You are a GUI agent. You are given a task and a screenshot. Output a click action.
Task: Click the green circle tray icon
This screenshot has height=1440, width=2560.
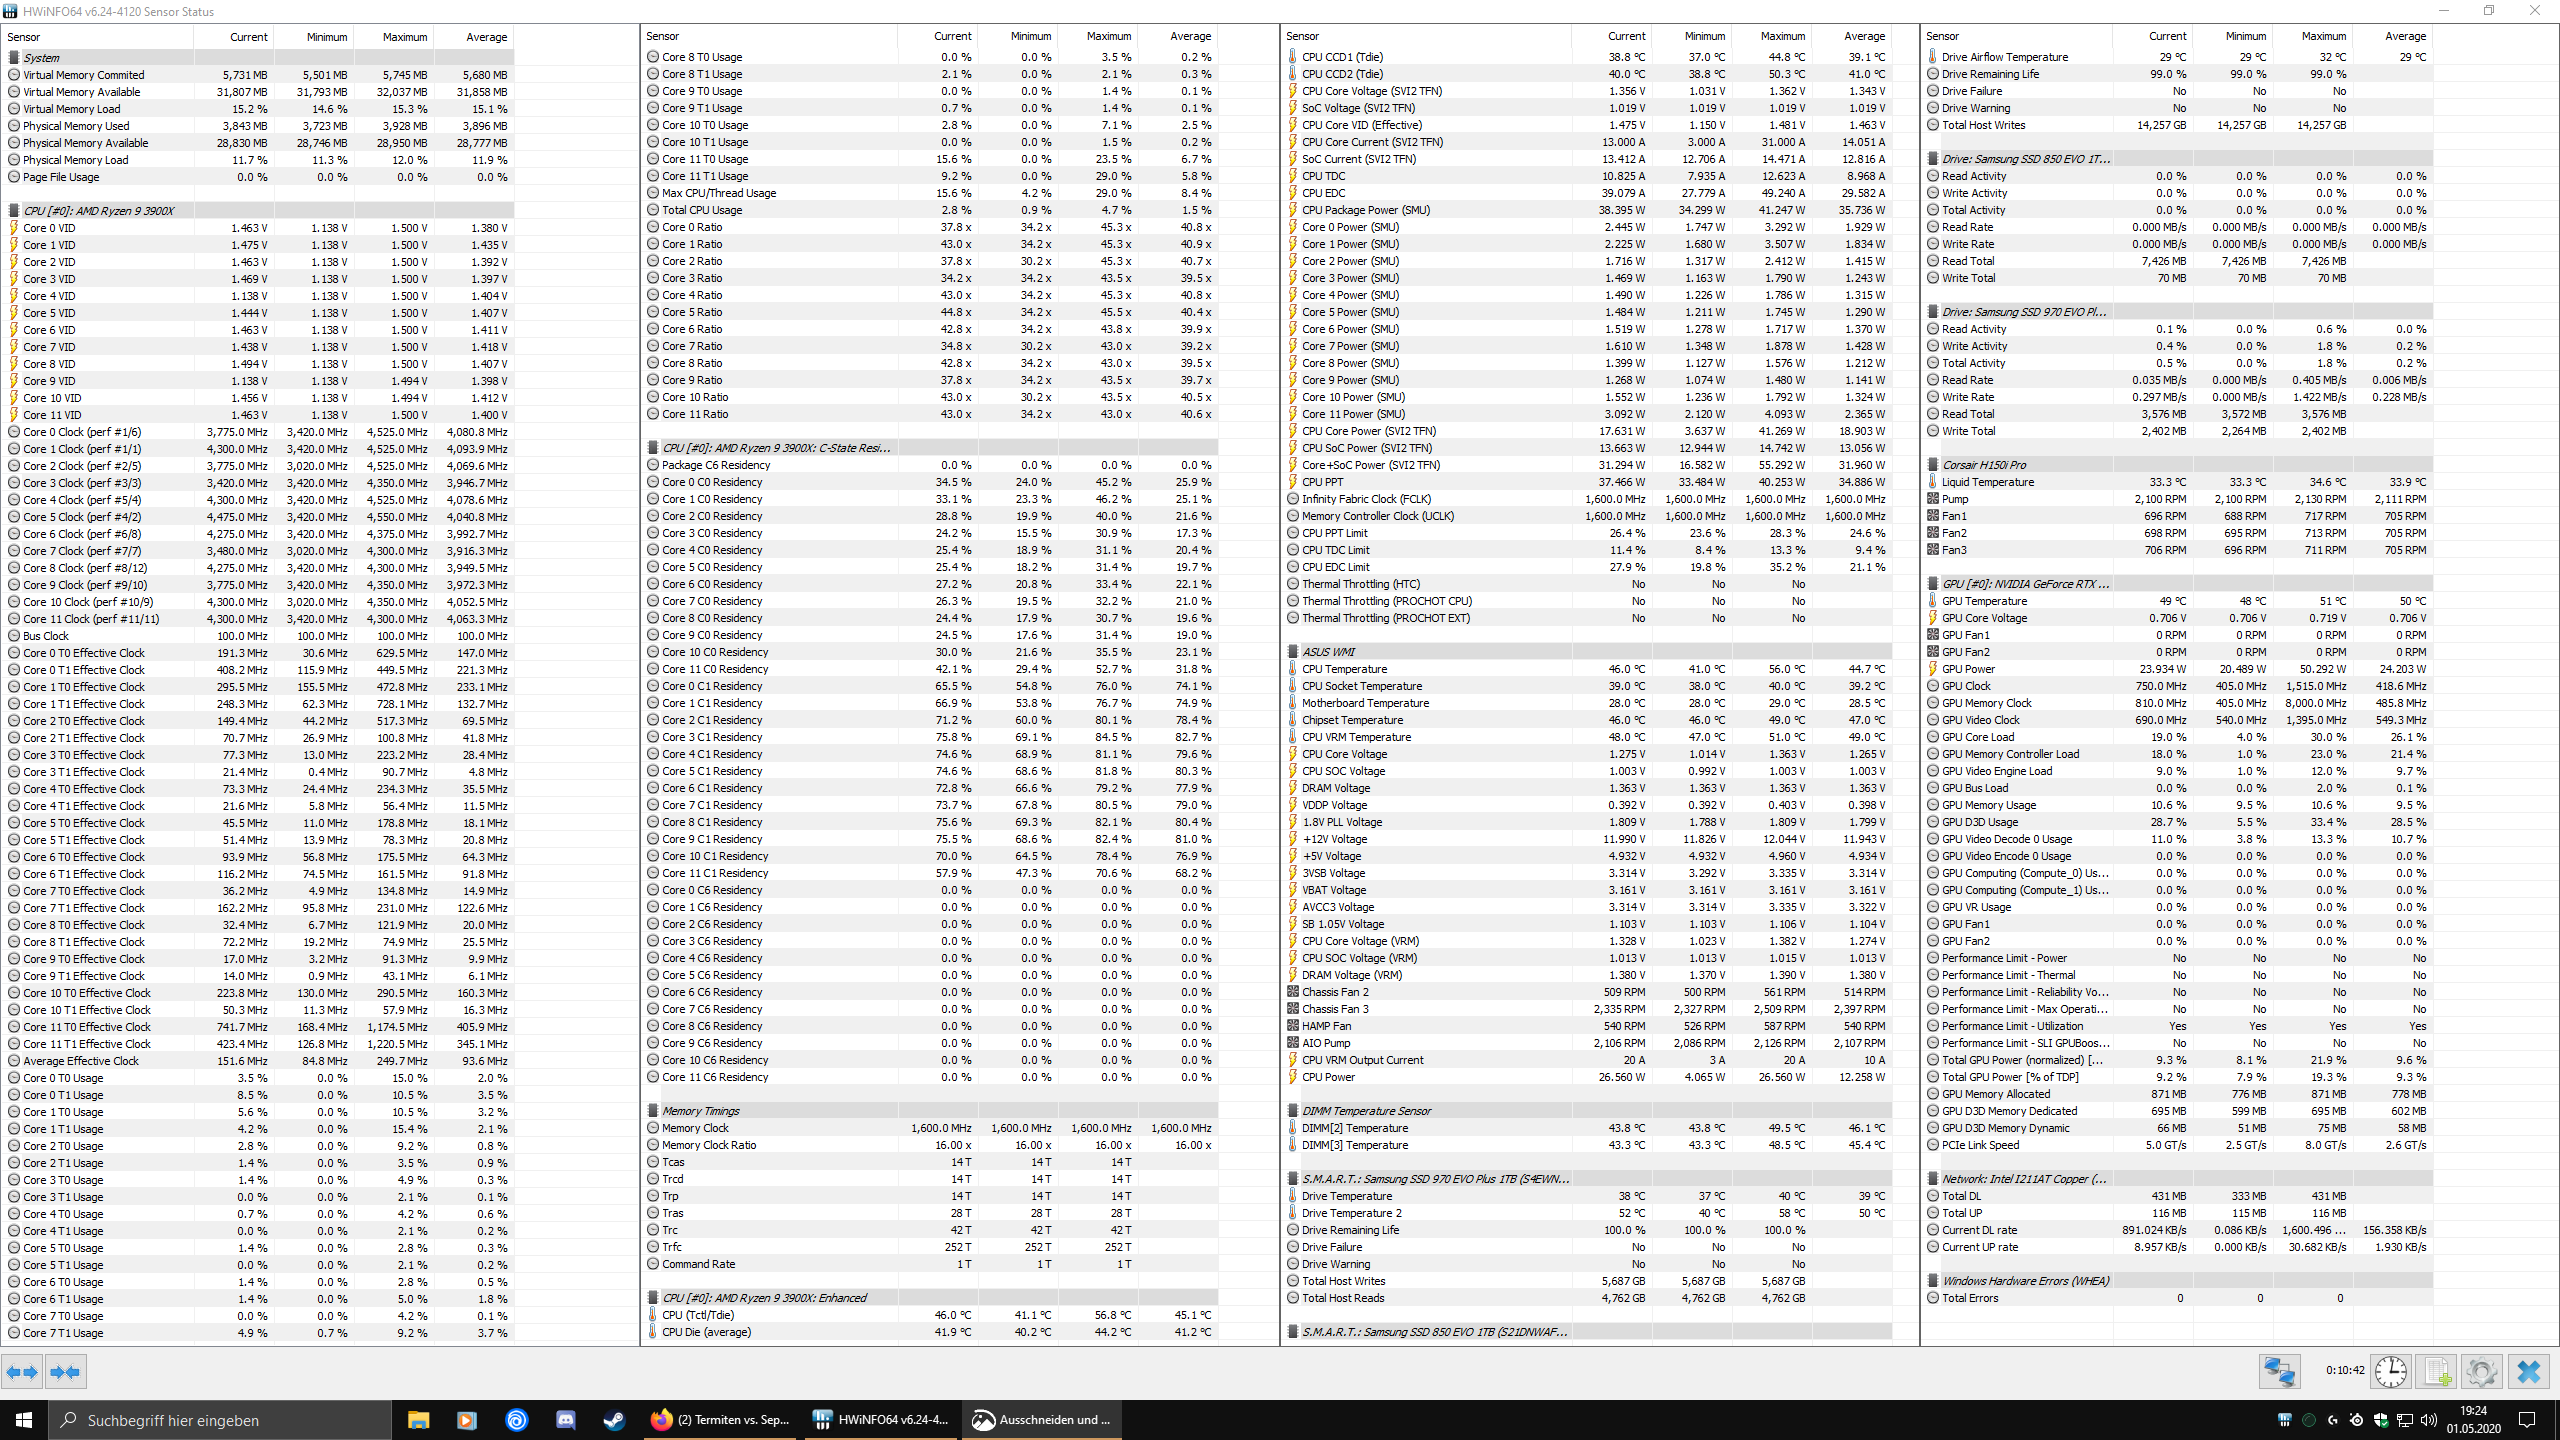[2309, 1420]
